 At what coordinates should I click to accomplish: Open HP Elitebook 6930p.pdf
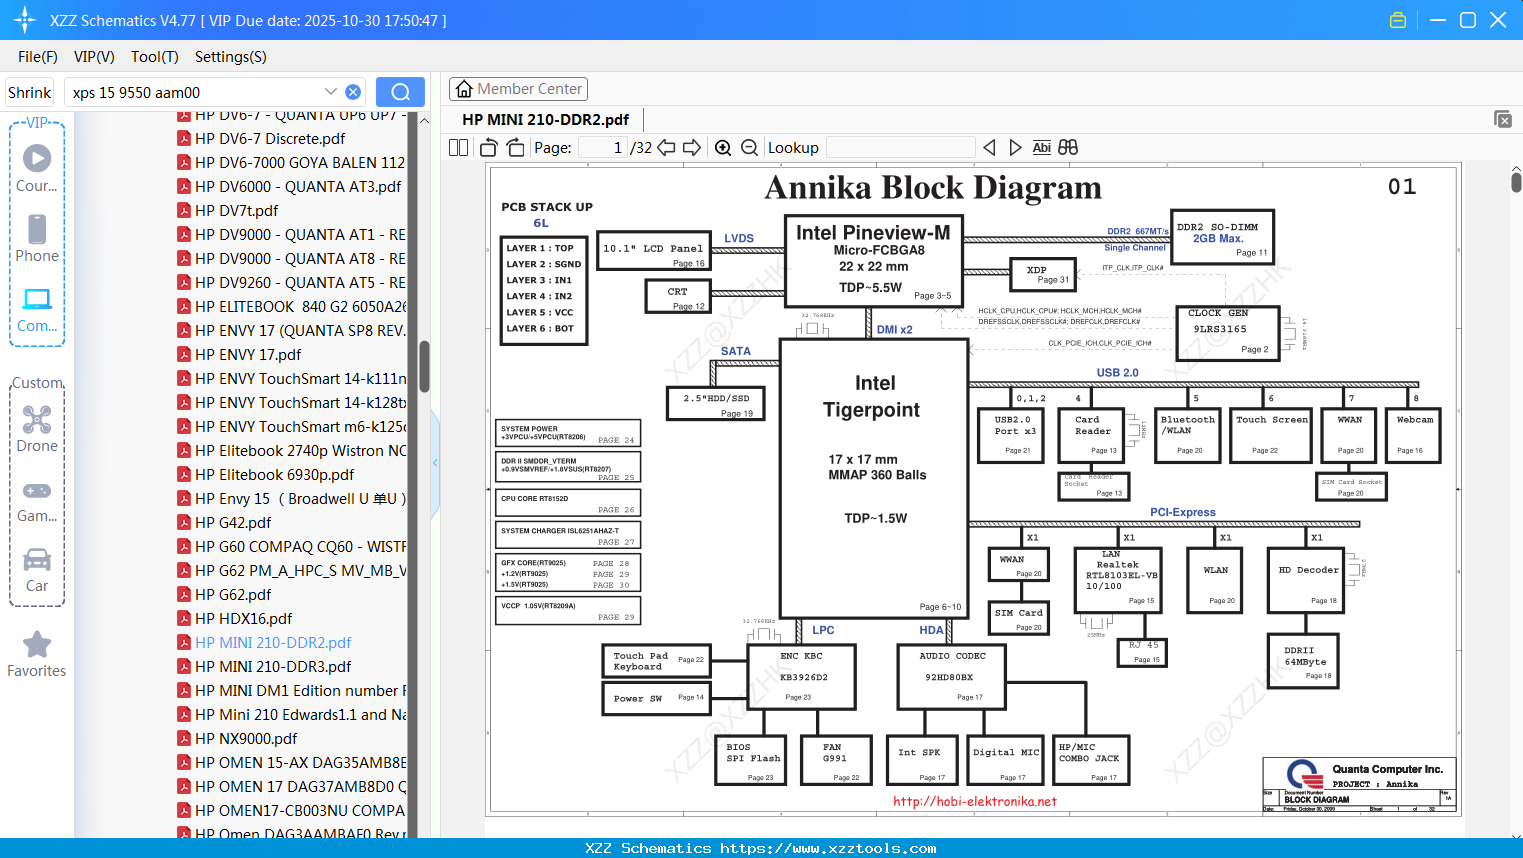coord(274,475)
